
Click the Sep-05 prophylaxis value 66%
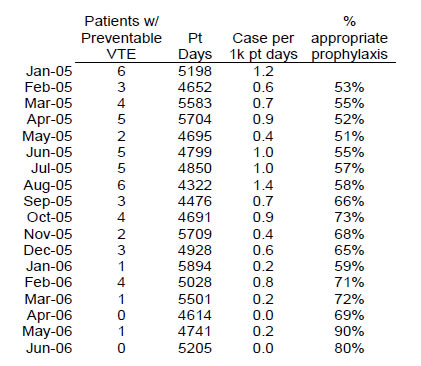[349, 201]
